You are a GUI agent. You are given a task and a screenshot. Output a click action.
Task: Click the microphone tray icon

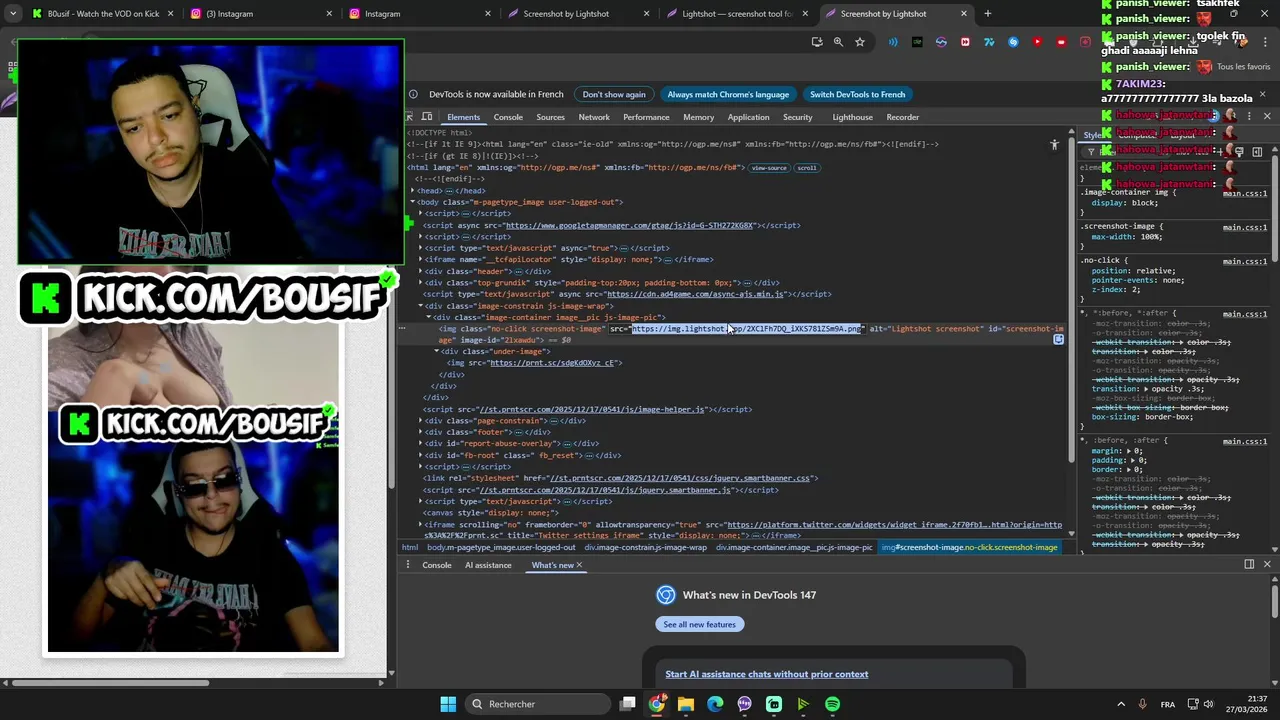pos(1143,704)
